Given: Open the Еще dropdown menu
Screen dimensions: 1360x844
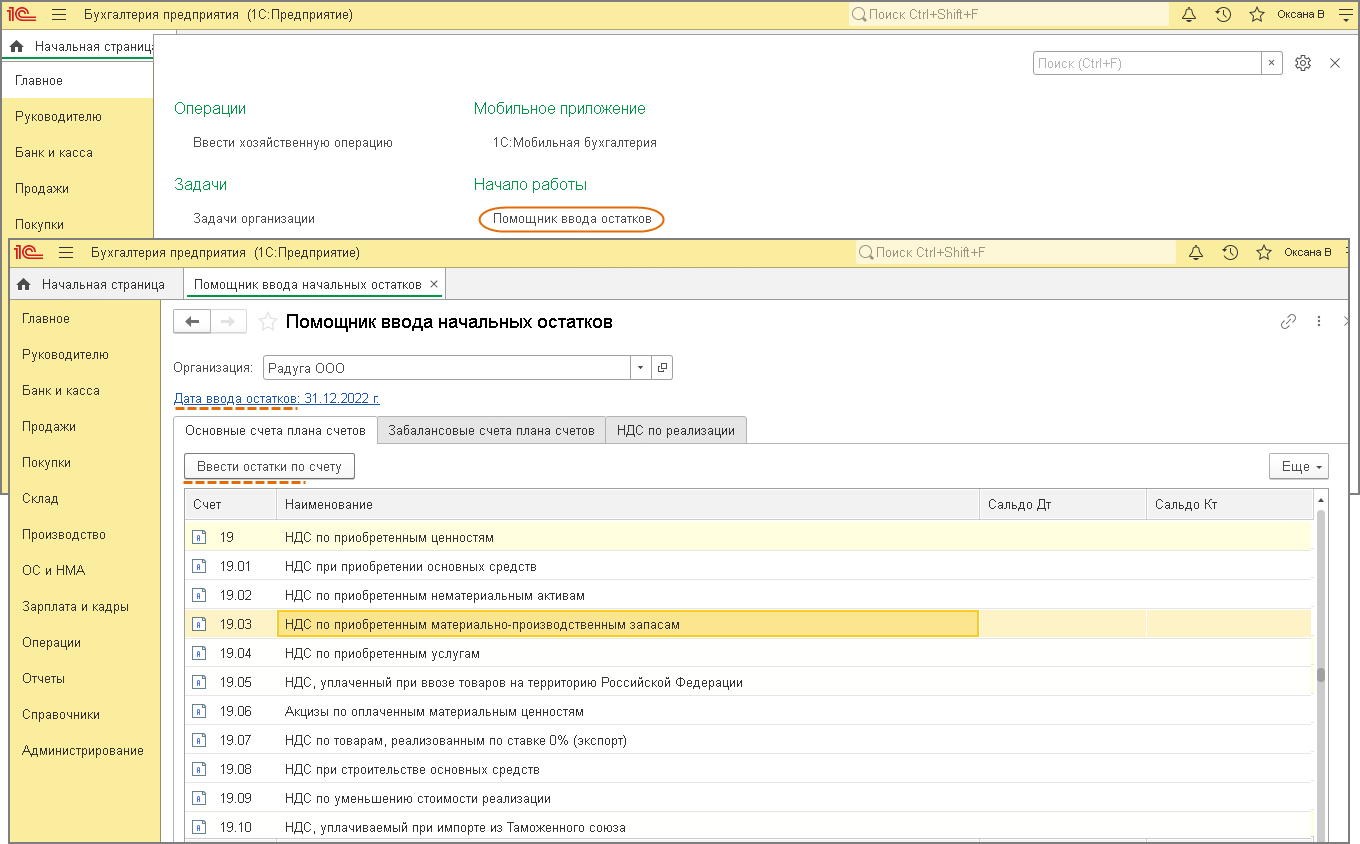Looking at the screenshot, I should pos(1298,466).
